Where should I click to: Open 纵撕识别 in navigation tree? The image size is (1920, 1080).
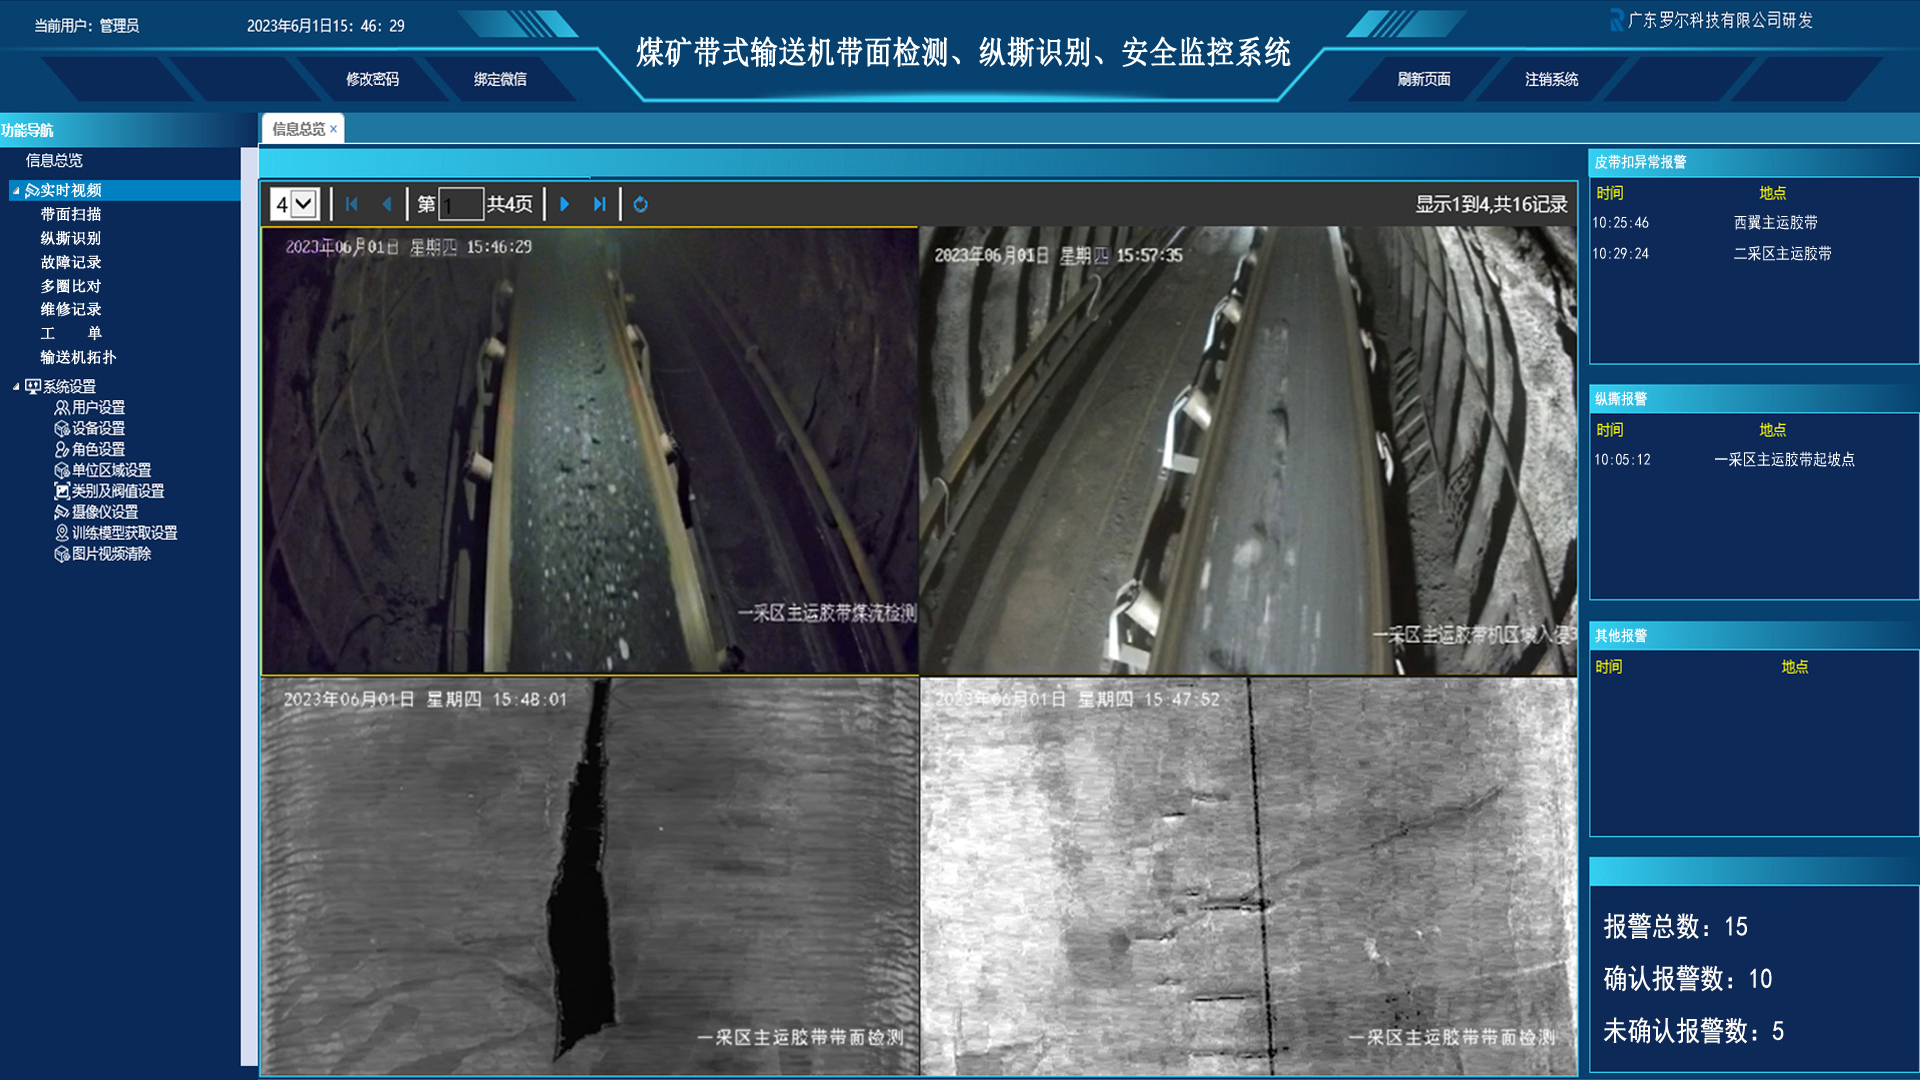[71, 238]
